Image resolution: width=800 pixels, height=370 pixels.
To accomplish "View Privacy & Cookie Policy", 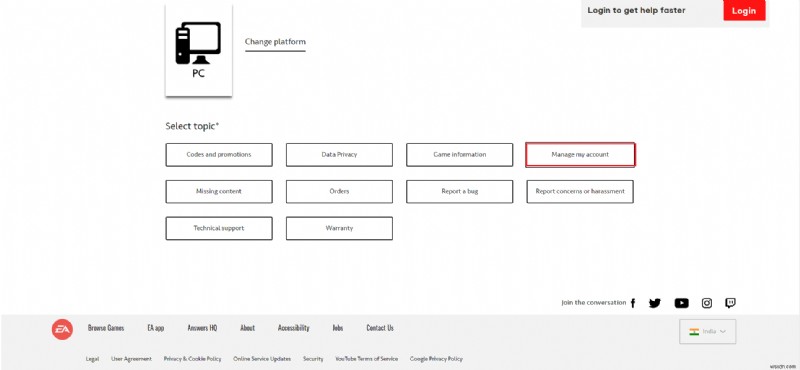I will click(192, 359).
